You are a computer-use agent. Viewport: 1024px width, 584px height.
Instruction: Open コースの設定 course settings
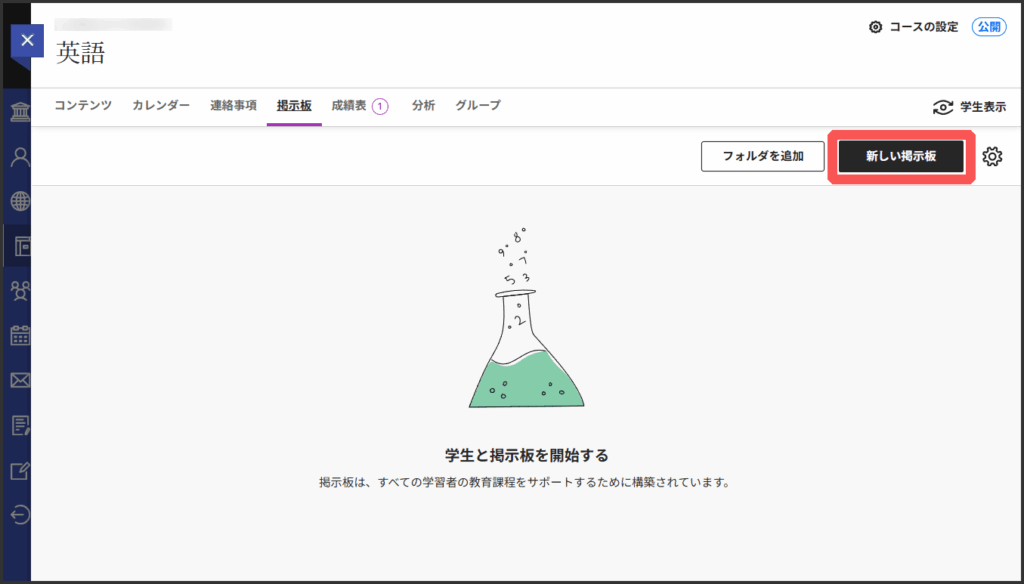tap(913, 27)
